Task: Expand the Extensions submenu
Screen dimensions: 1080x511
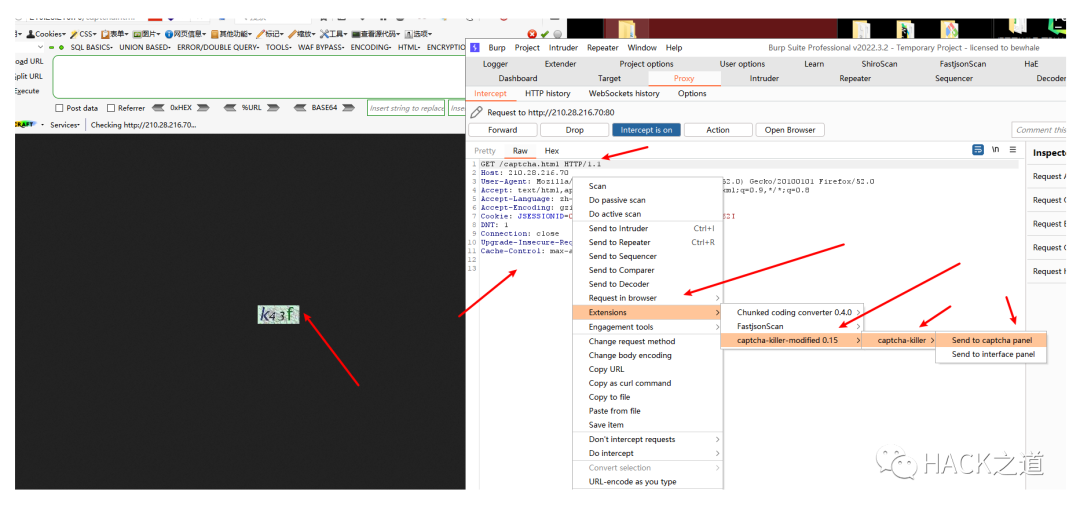Action: [647, 313]
